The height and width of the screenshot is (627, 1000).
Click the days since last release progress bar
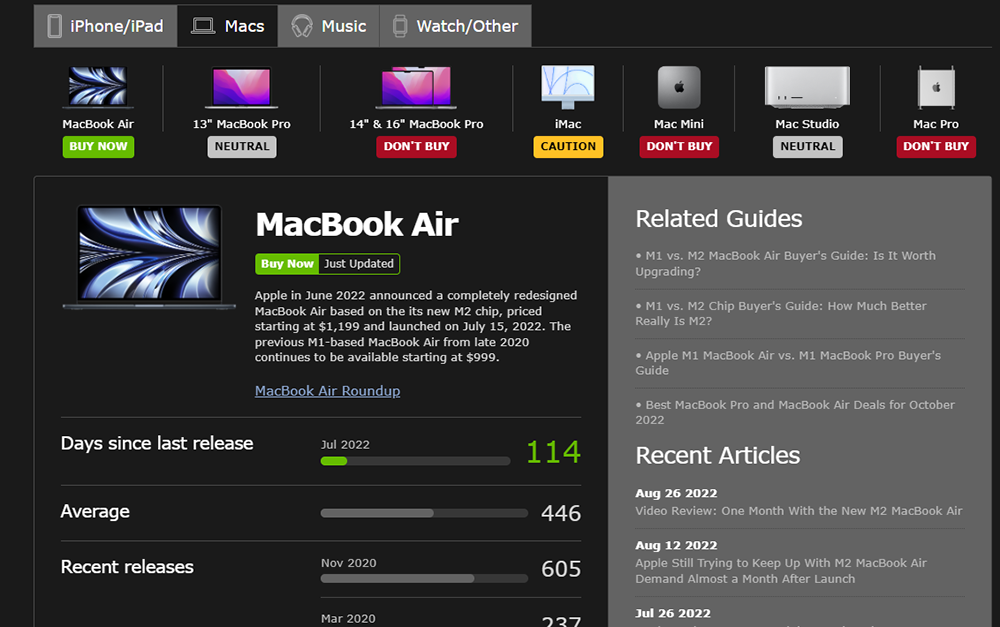tap(415, 461)
